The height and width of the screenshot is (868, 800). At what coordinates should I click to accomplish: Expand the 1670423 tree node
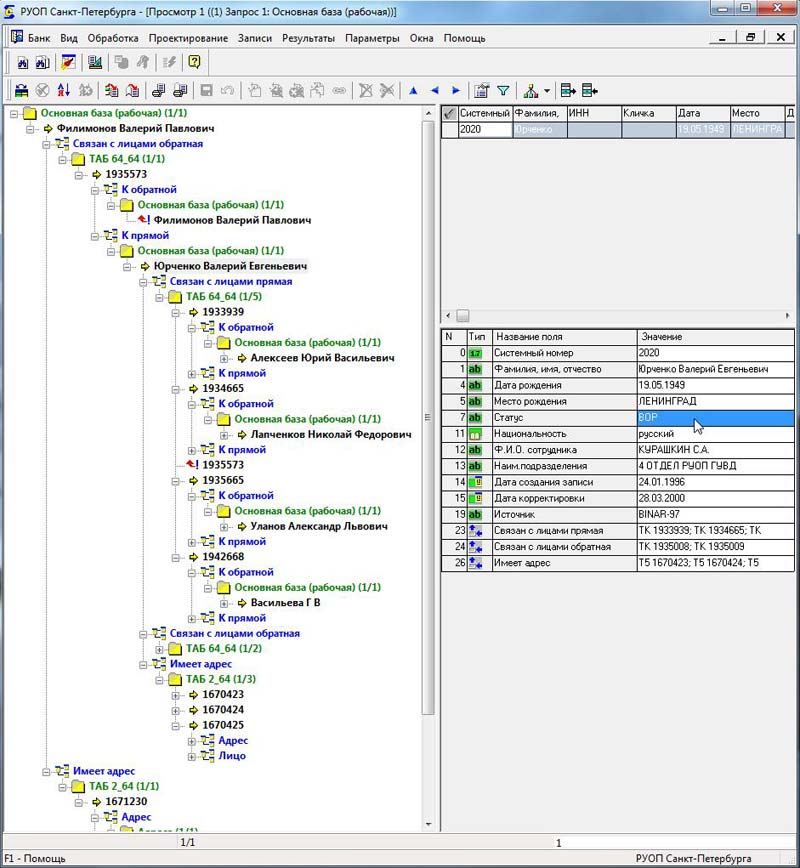[x=176, y=694]
